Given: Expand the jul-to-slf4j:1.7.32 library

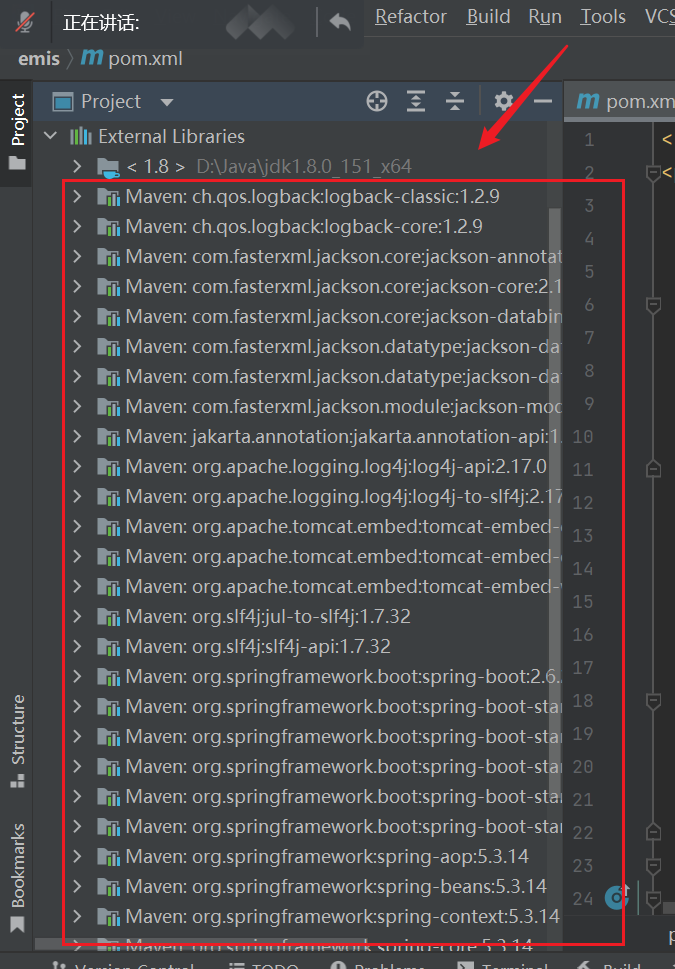Looking at the screenshot, I should click(x=77, y=616).
